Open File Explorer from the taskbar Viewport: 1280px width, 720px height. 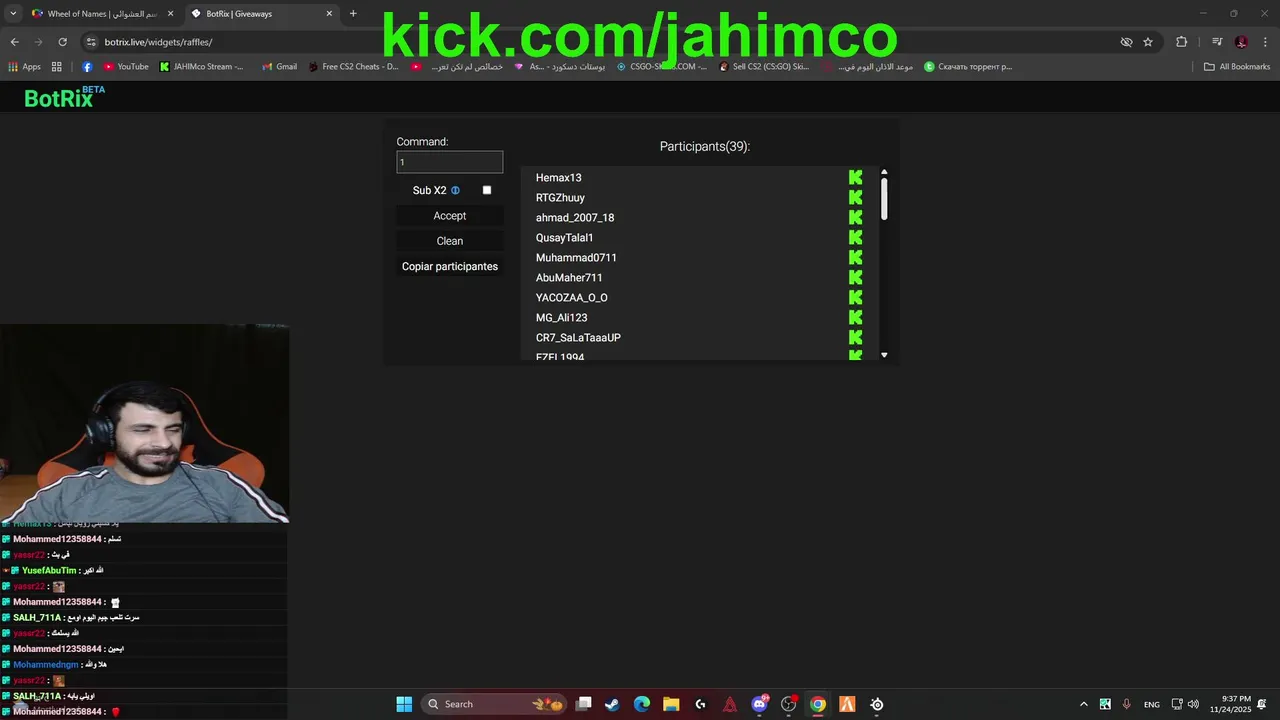click(671, 704)
